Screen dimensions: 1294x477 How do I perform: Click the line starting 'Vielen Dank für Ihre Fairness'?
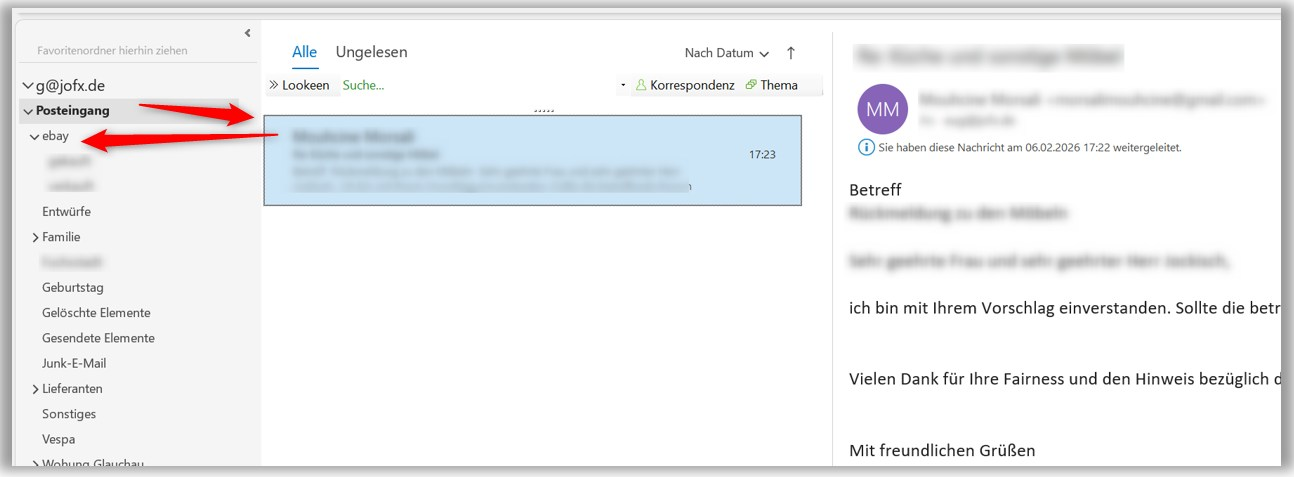(1065, 379)
